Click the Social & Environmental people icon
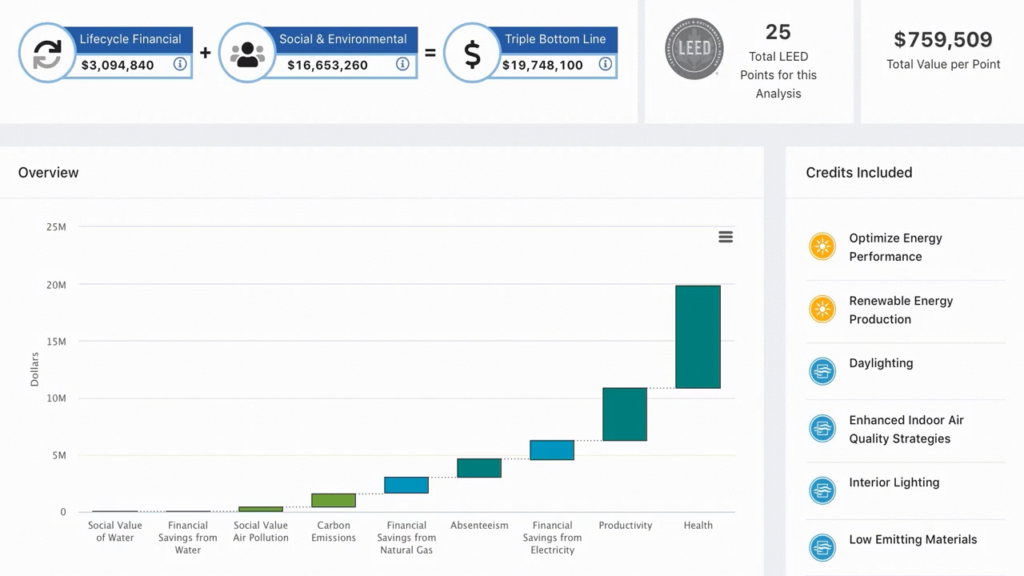The height and width of the screenshot is (576, 1024). (247, 54)
